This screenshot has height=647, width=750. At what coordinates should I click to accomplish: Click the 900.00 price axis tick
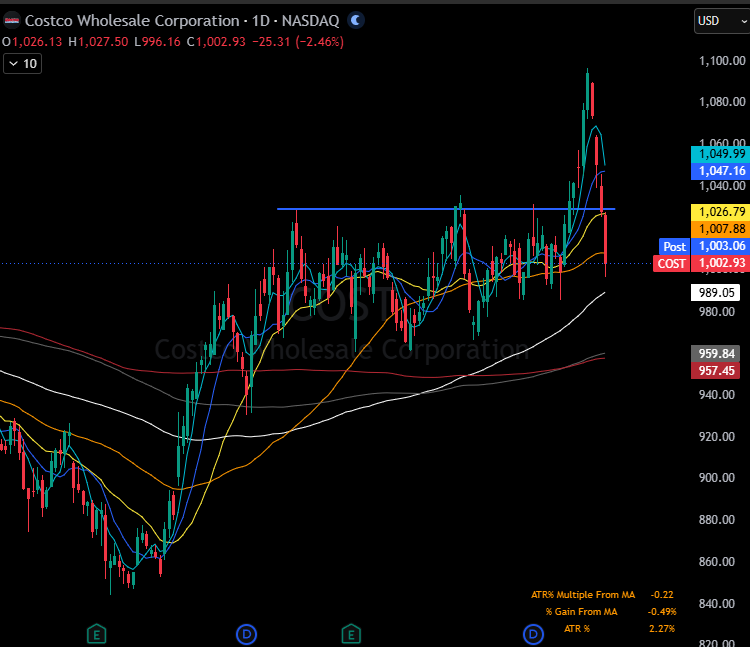[x=717, y=478]
